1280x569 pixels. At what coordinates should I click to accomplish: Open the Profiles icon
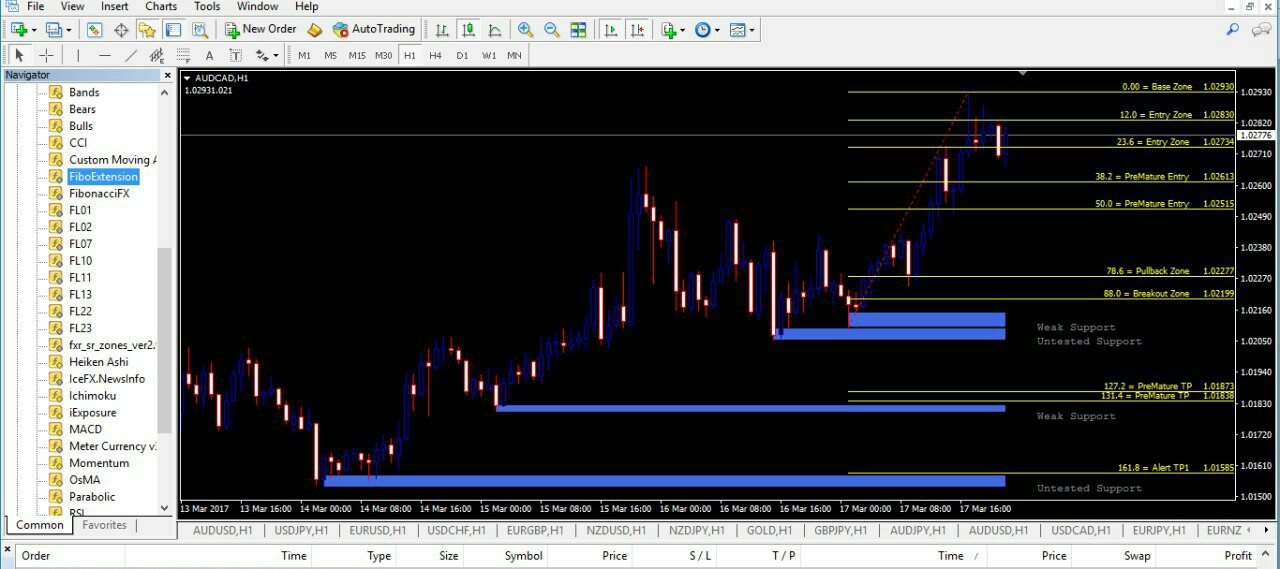[x=54, y=30]
